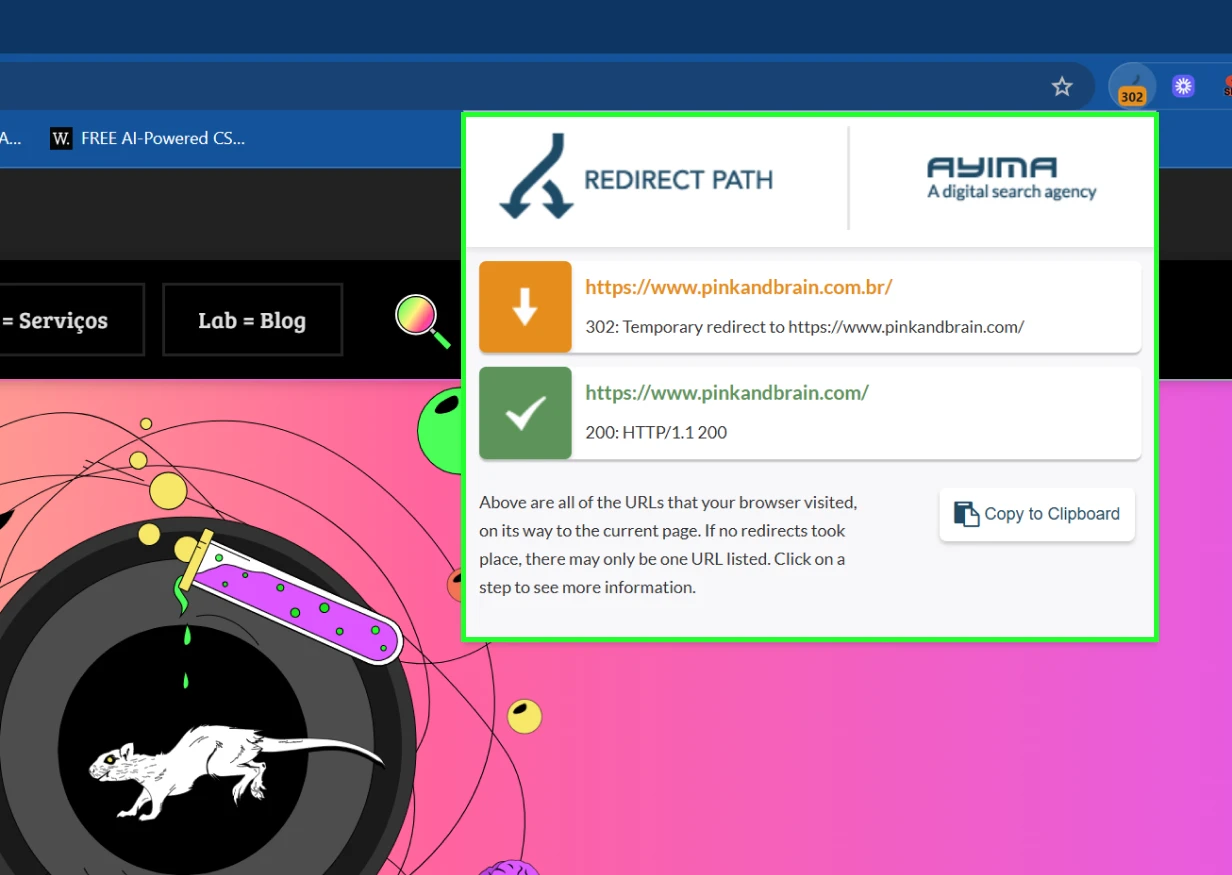
Task: Click the Redirect Path arrows logo
Action: pyautogui.click(x=535, y=177)
